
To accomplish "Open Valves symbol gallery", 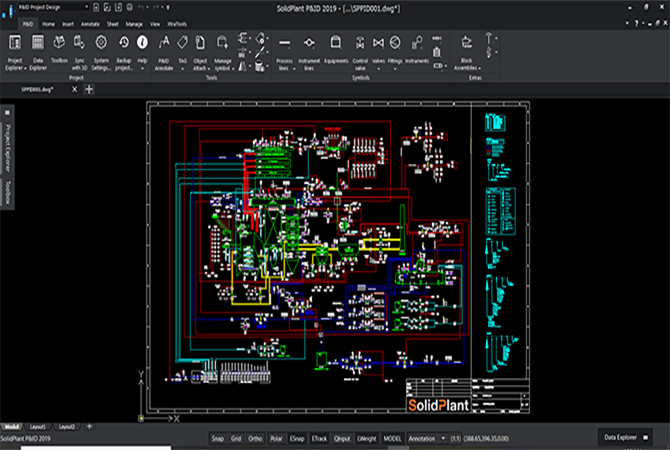I will pyautogui.click(x=378, y=49).
